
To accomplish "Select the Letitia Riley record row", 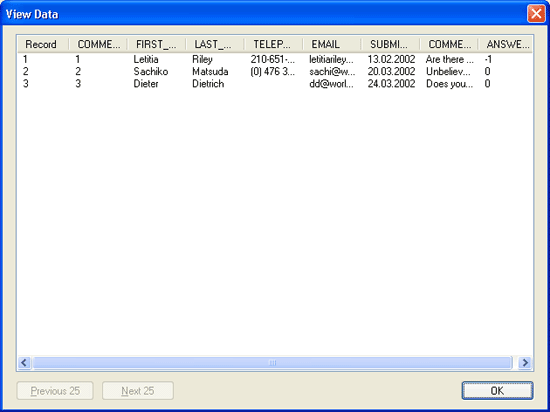I will click(x=275, y=59).
